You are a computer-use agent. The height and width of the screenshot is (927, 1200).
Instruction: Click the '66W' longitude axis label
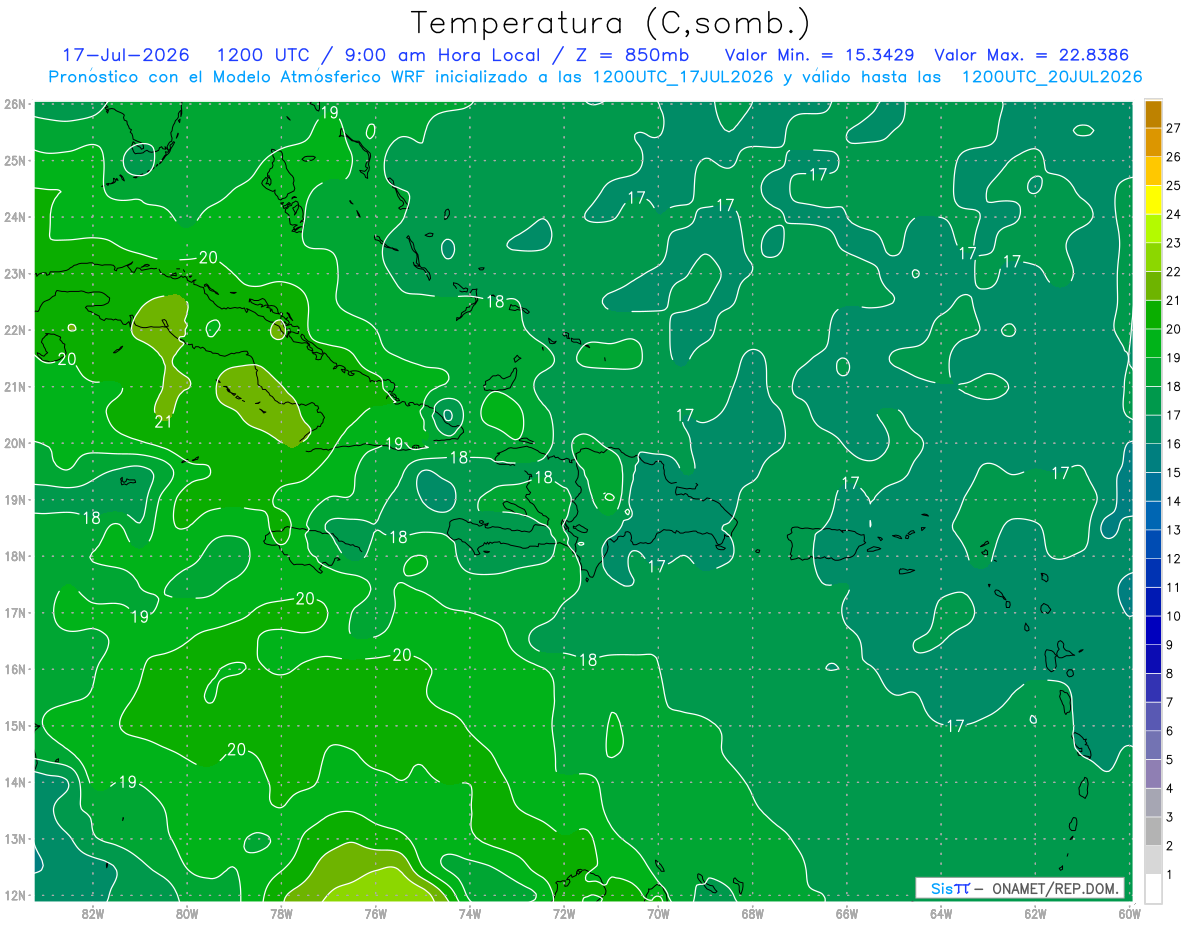point(846,913)
